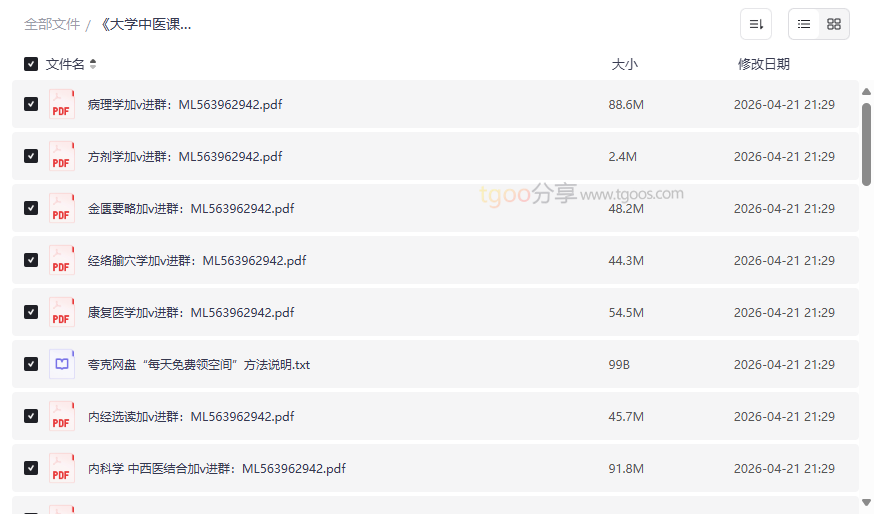The height and width of the screenshot is (514, 874).
Task: Uncheck the 经络腧穴学 file checkbox
Action: pyautogui.click(x=31, y=260)
